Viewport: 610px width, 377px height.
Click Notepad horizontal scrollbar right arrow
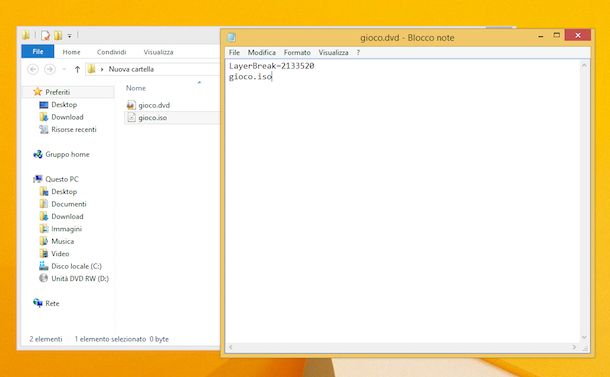coord(575,347)
